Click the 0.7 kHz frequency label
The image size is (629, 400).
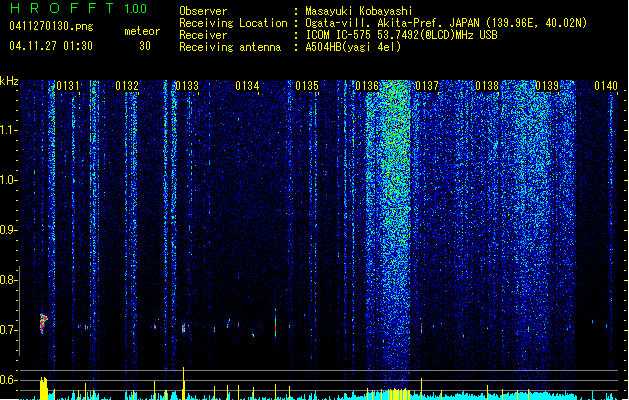(8, 330)
